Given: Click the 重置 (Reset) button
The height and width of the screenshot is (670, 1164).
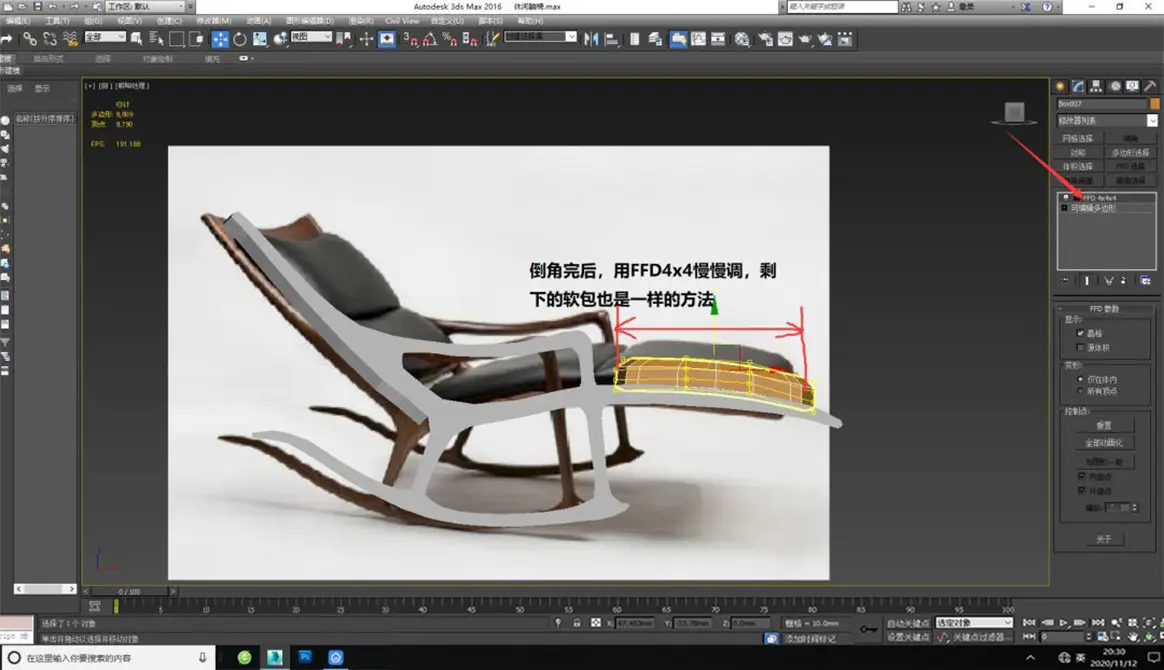Looking at the screenshot, I should click(1103, 425).
